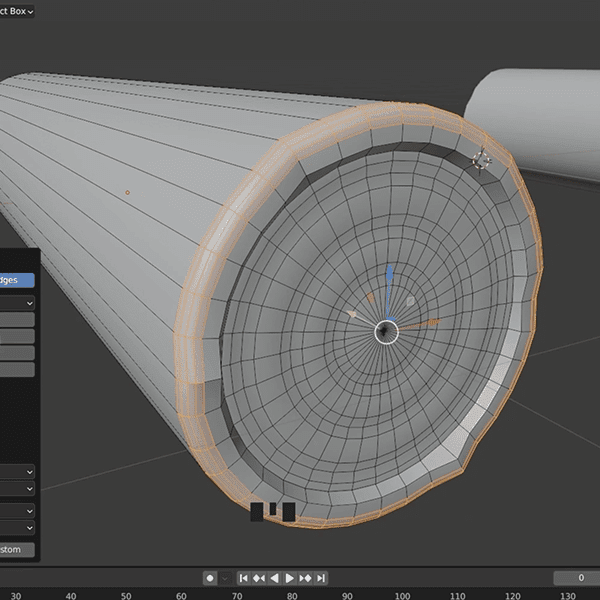Click the 3D cursor at the mesh center

[x=387, y=331]
